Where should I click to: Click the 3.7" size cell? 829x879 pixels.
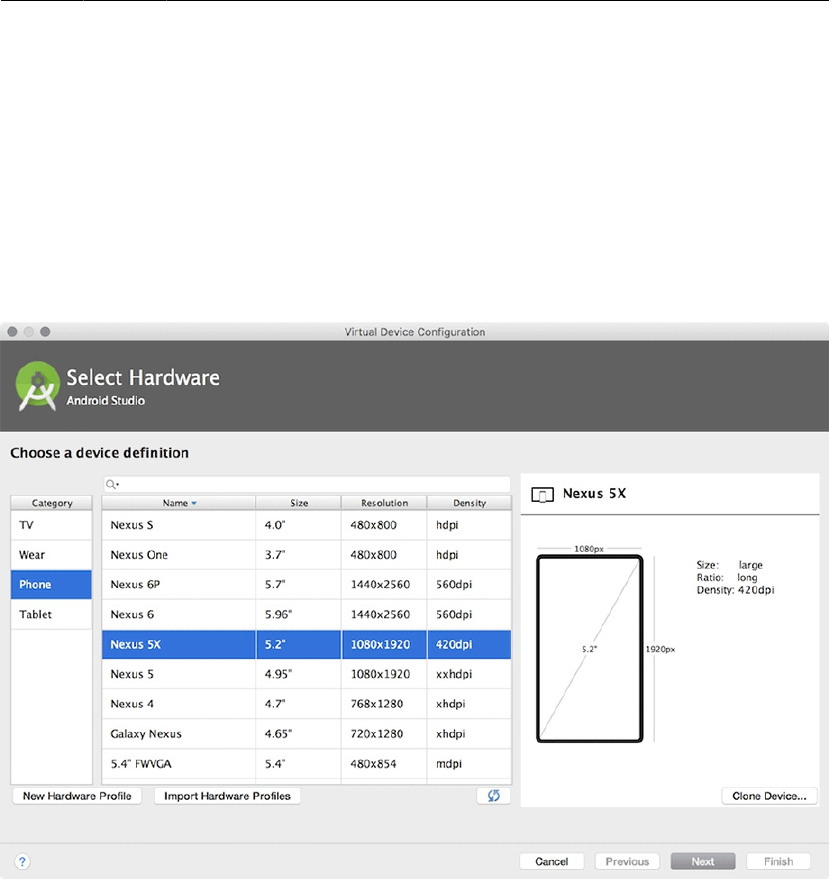pos(299,555)
